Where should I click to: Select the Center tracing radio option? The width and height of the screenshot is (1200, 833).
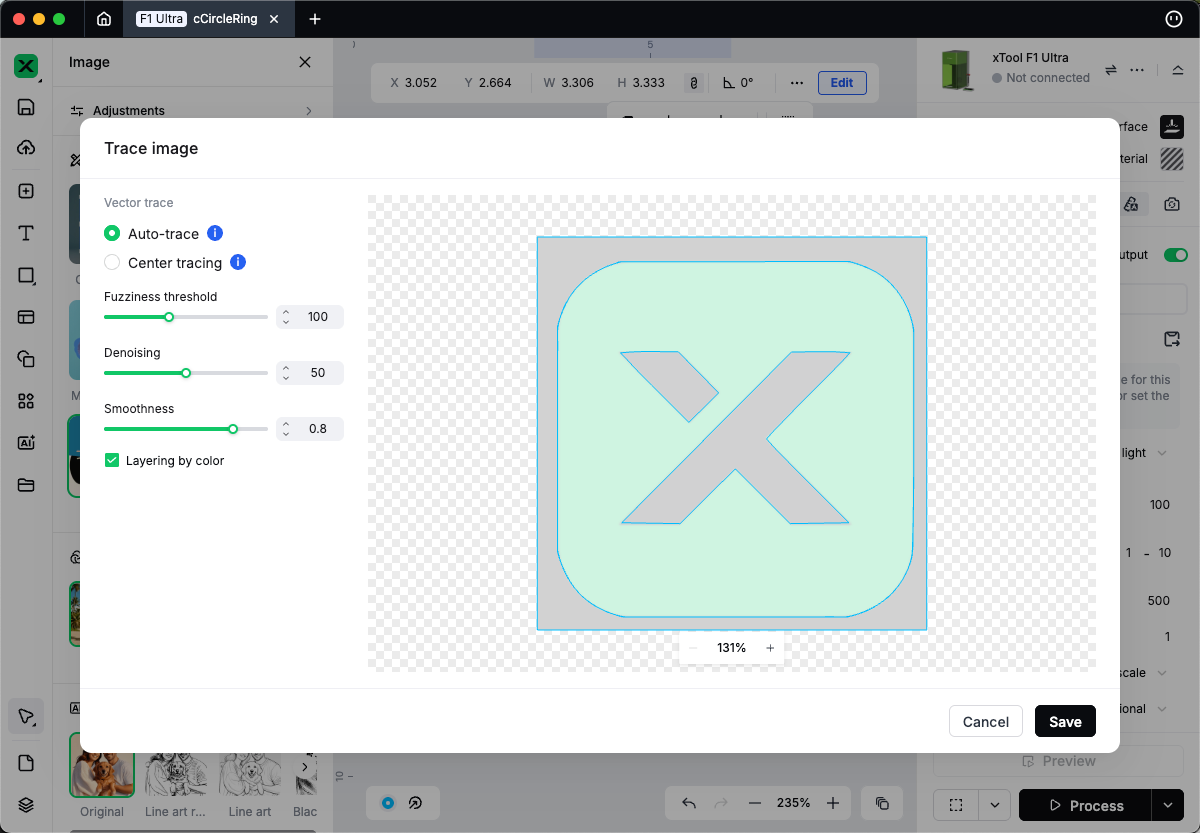[112, 262]
